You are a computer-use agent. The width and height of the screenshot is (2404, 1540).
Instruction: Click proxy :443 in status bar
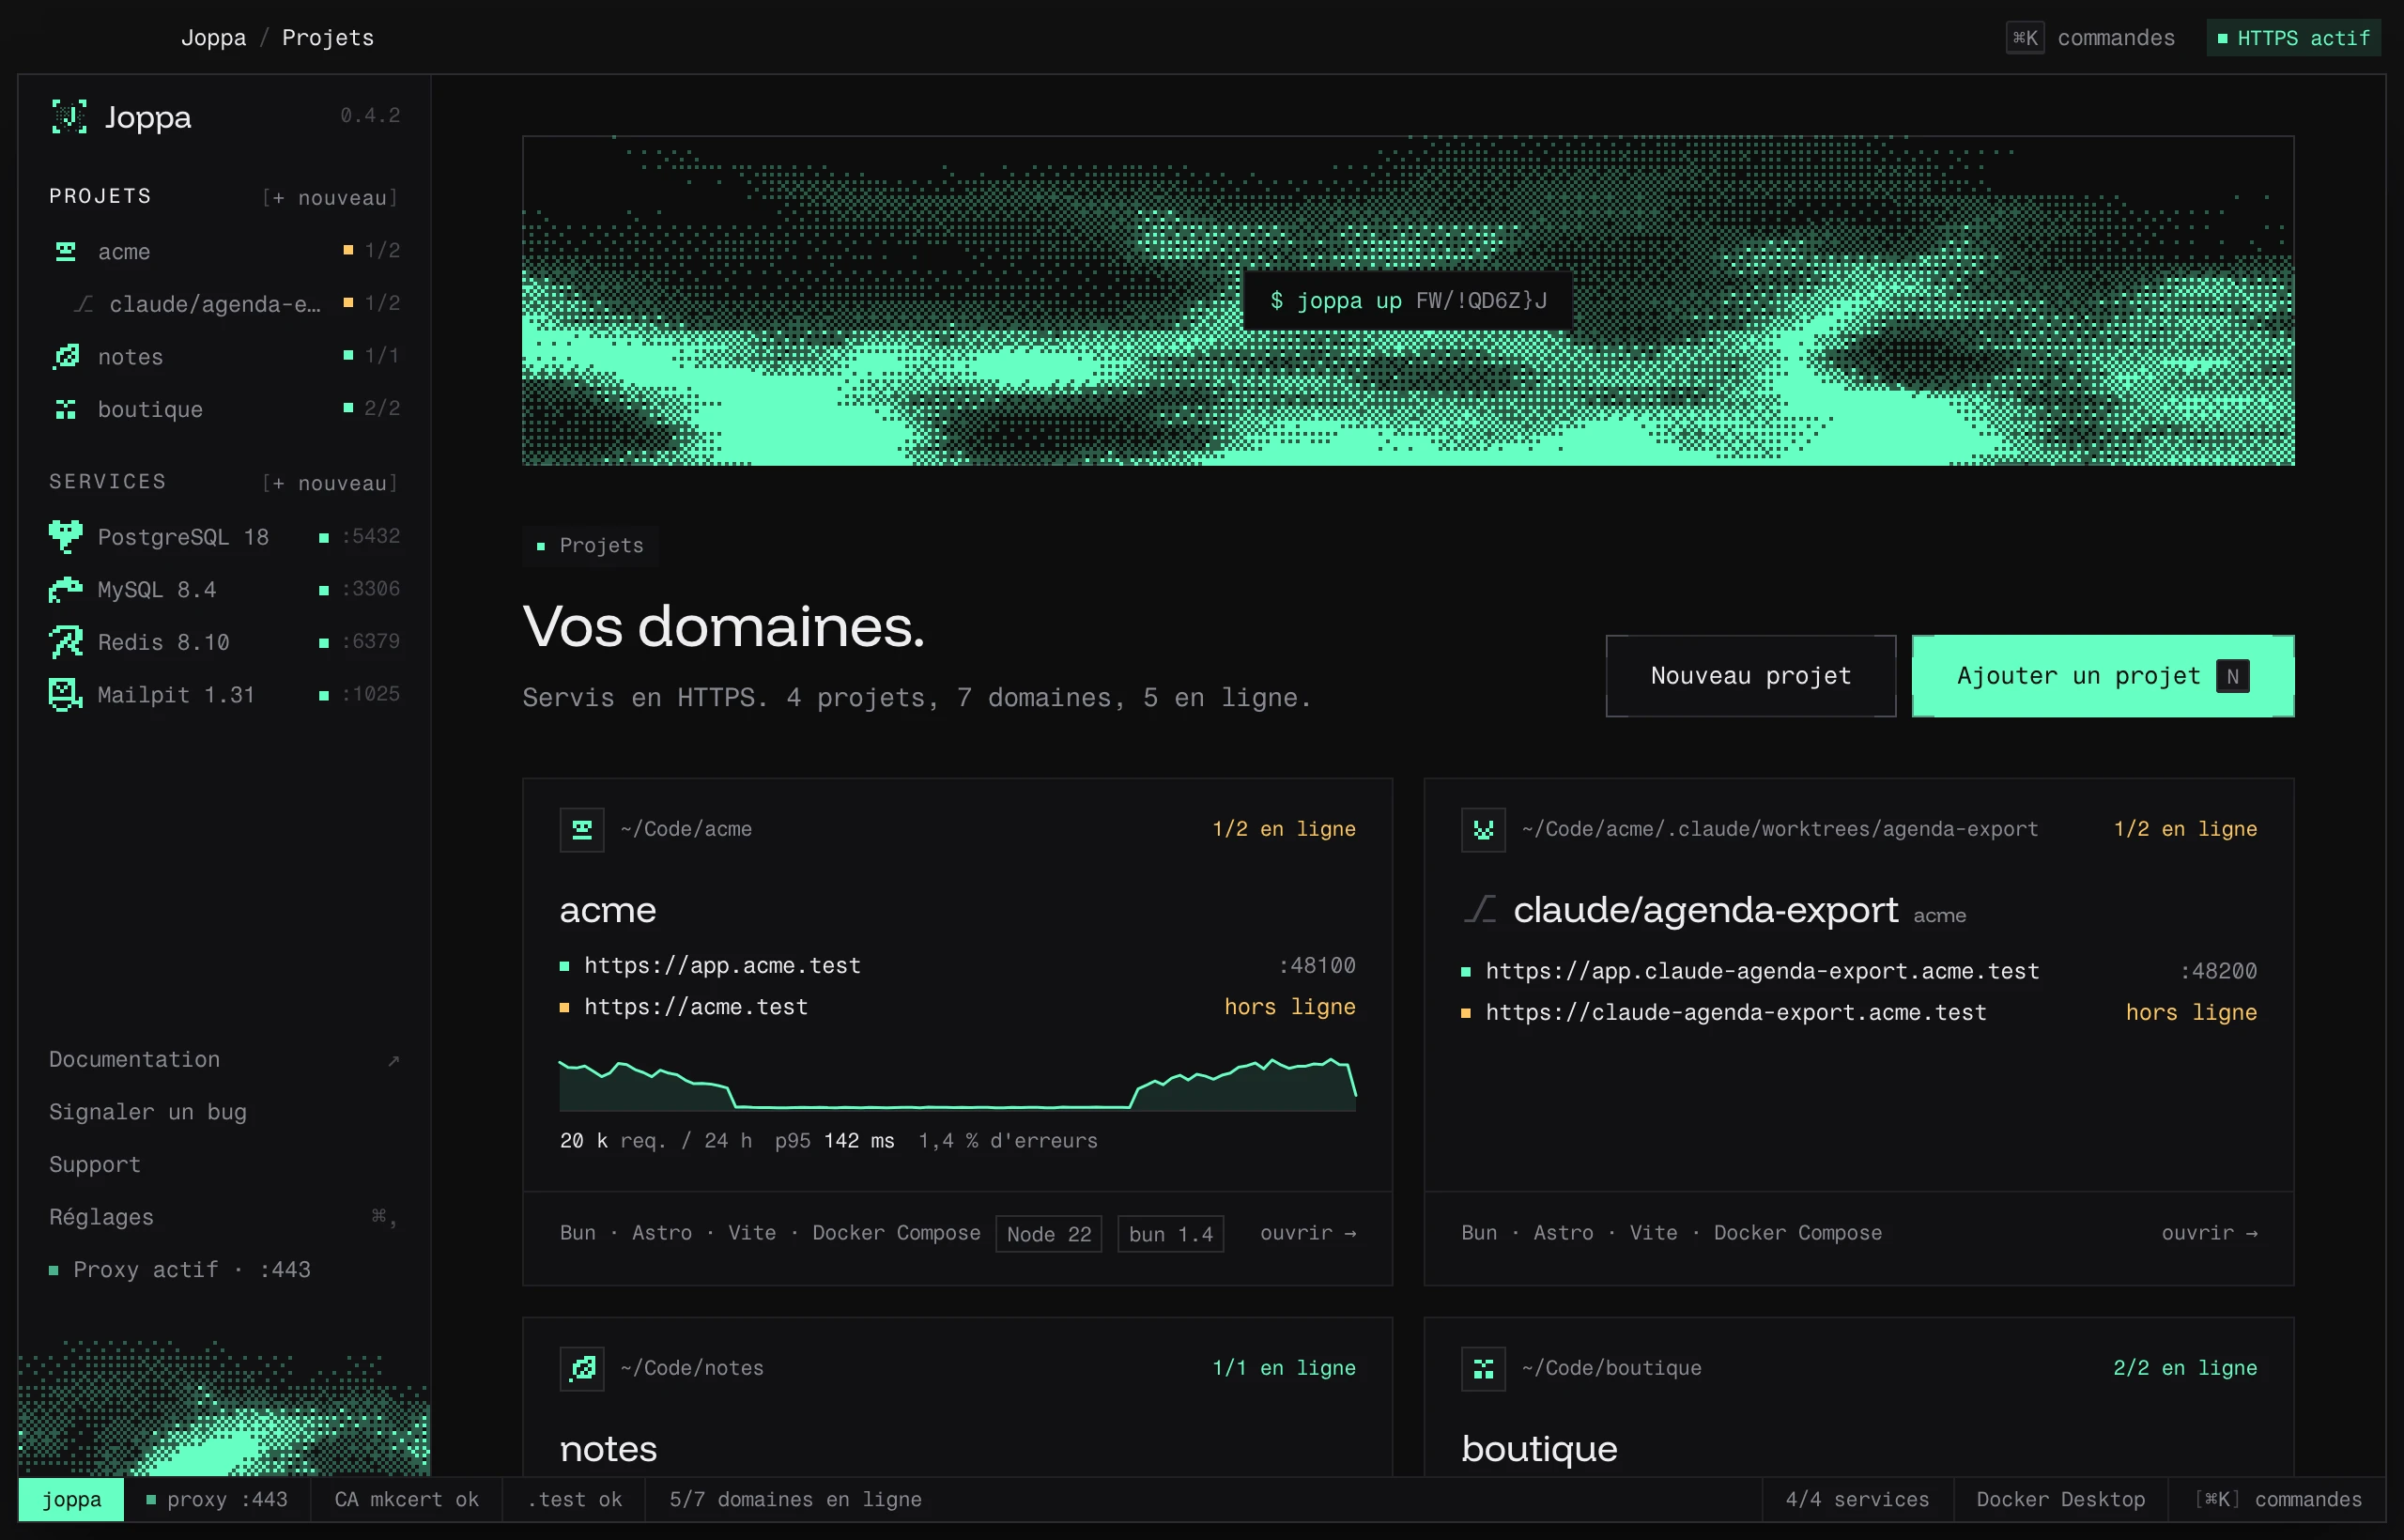click(x=217, y=1499)
